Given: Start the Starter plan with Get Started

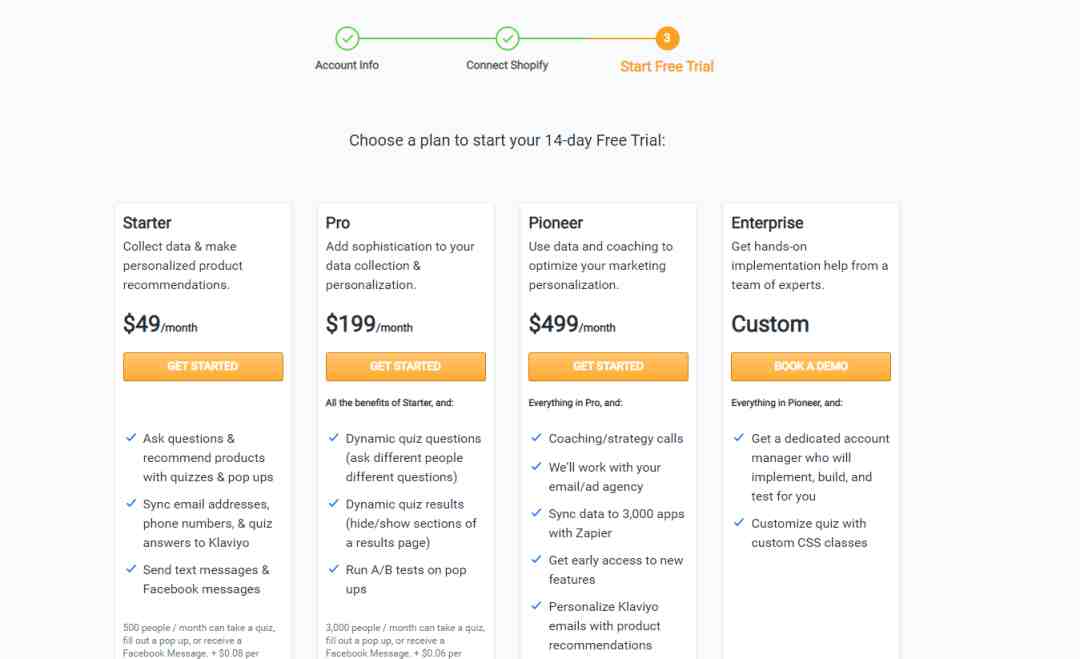Looking at the screenshot, I should click(x=202, y=366).
